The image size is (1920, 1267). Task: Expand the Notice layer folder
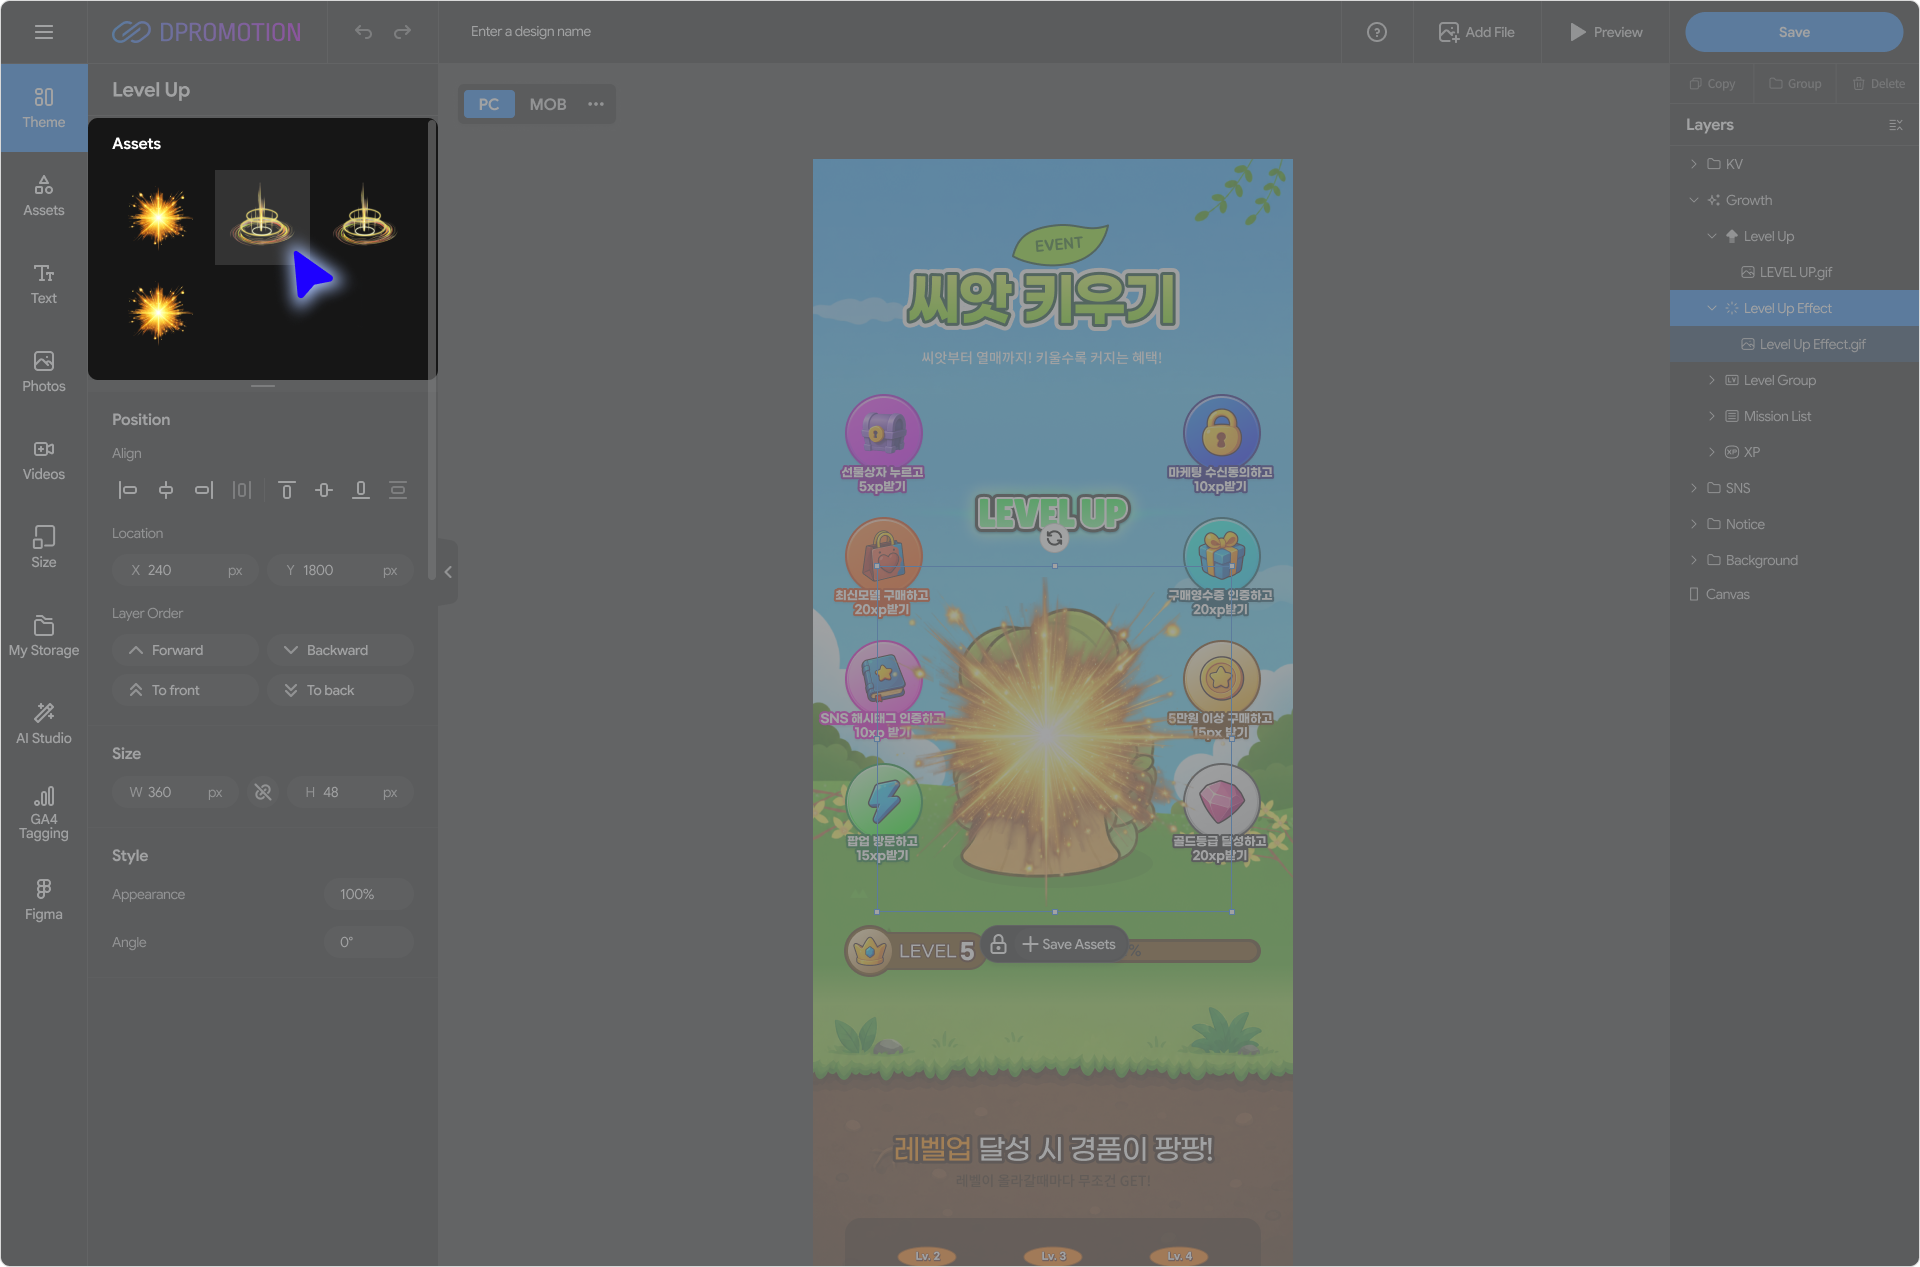(1694, 524)
